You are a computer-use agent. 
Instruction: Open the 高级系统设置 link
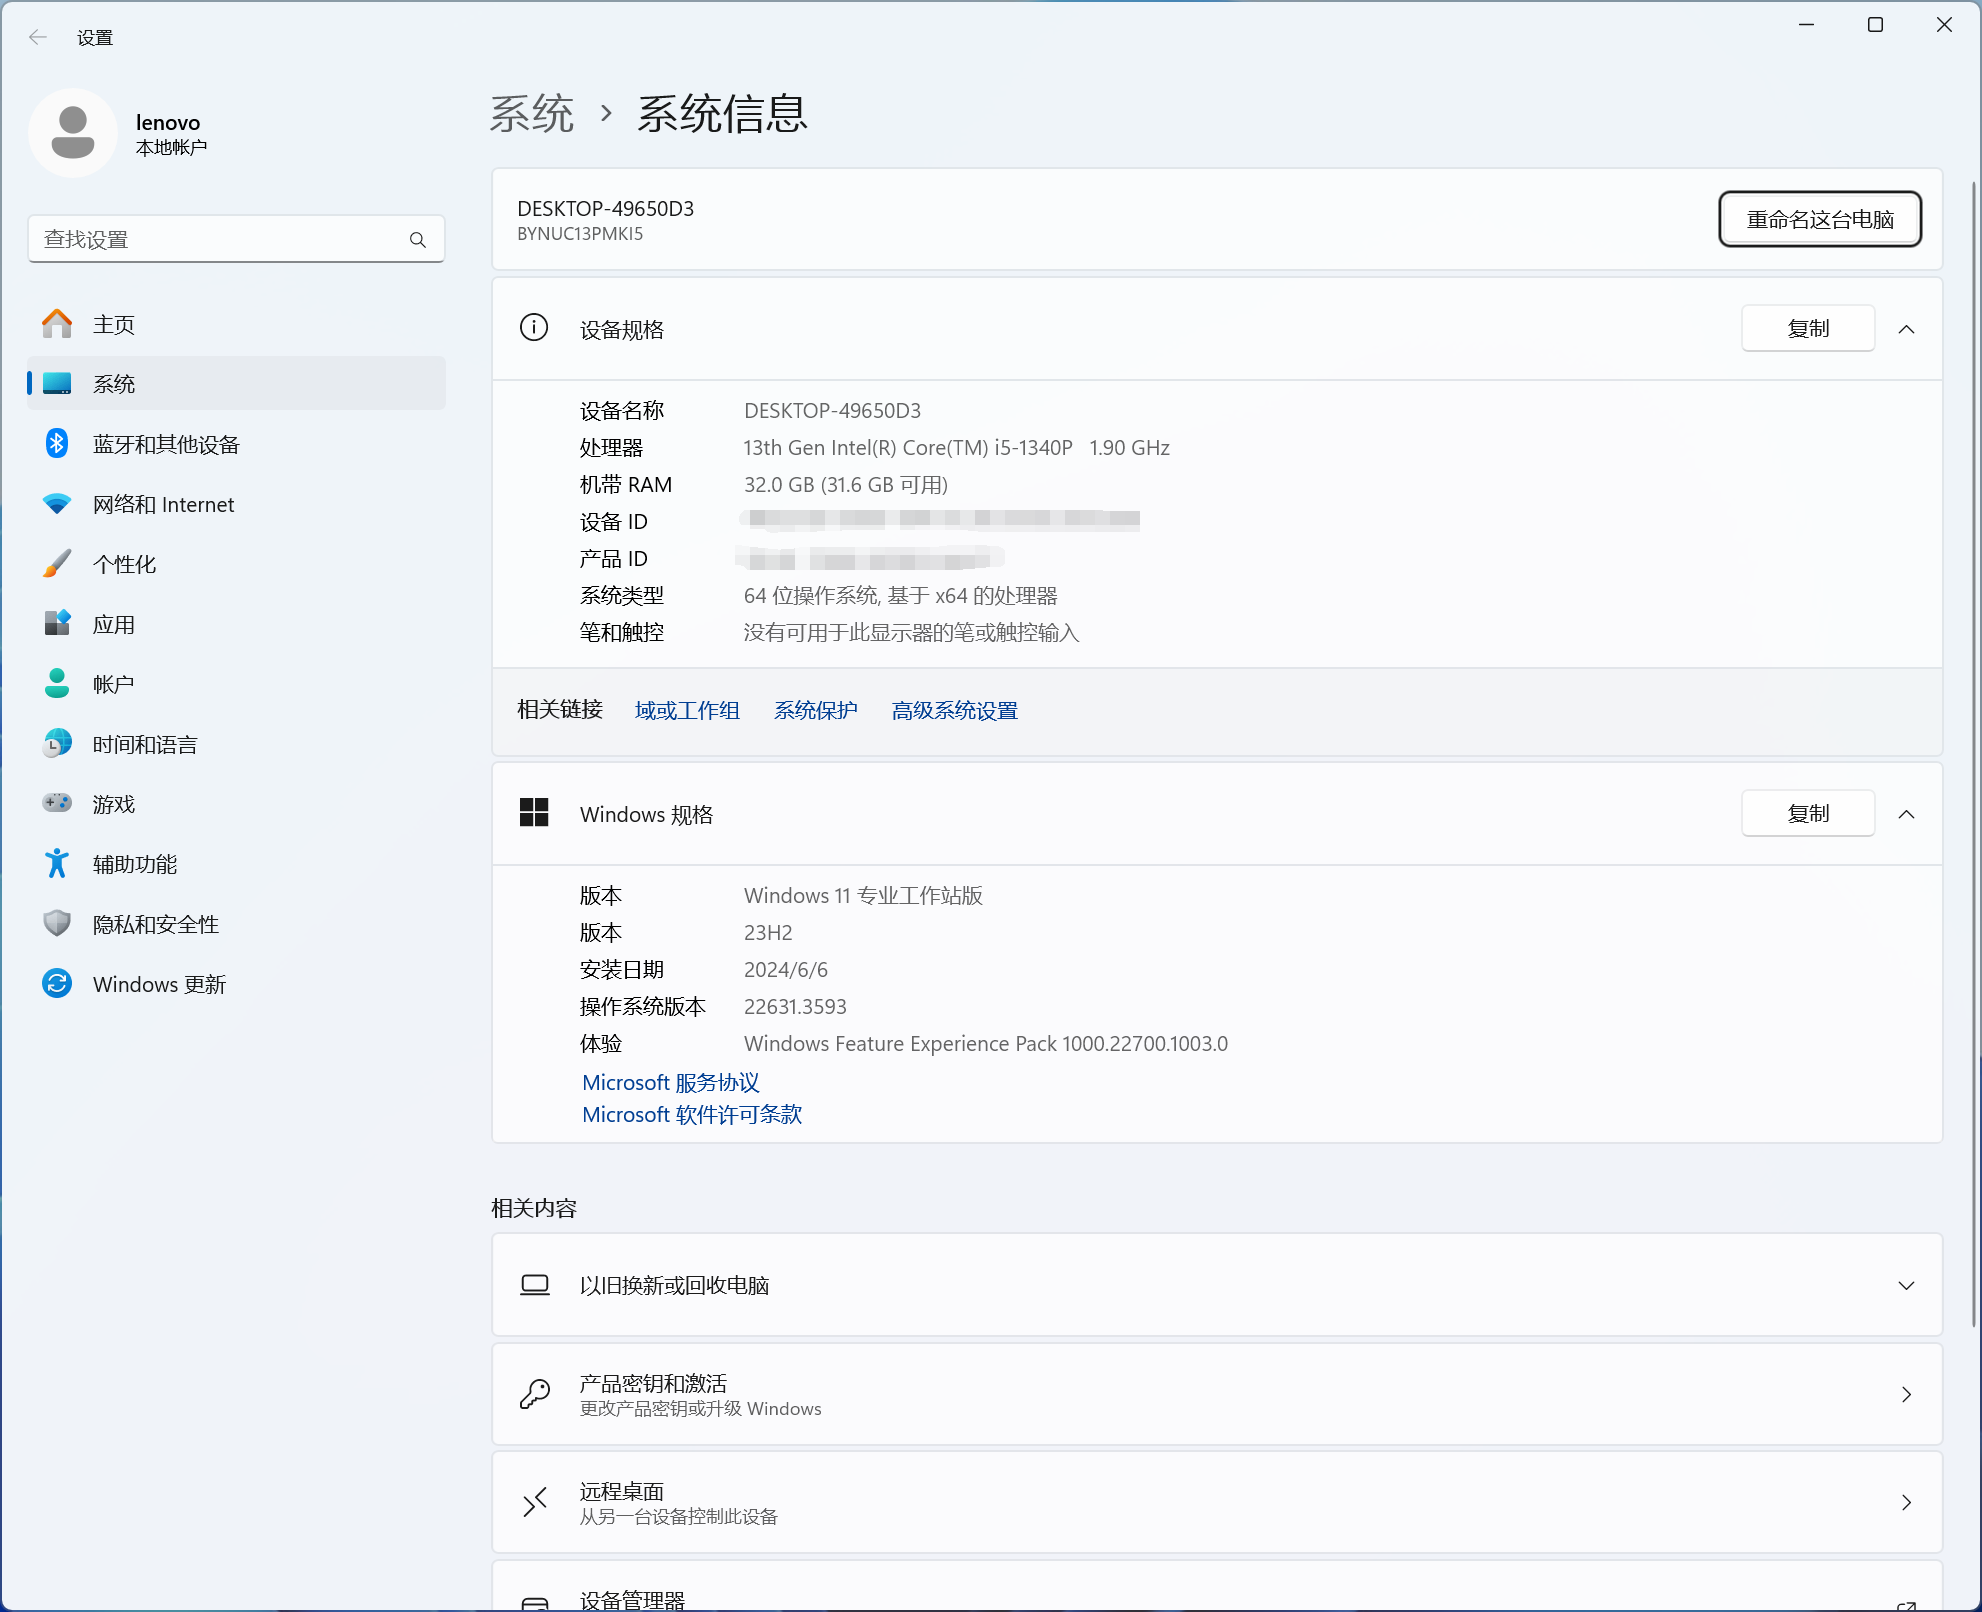click(x=954, y=710)
